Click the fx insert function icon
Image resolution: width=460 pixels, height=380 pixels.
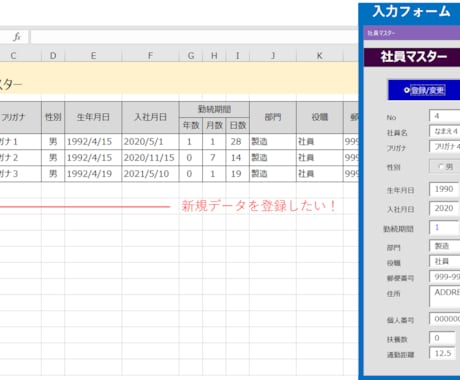(17, 37)
